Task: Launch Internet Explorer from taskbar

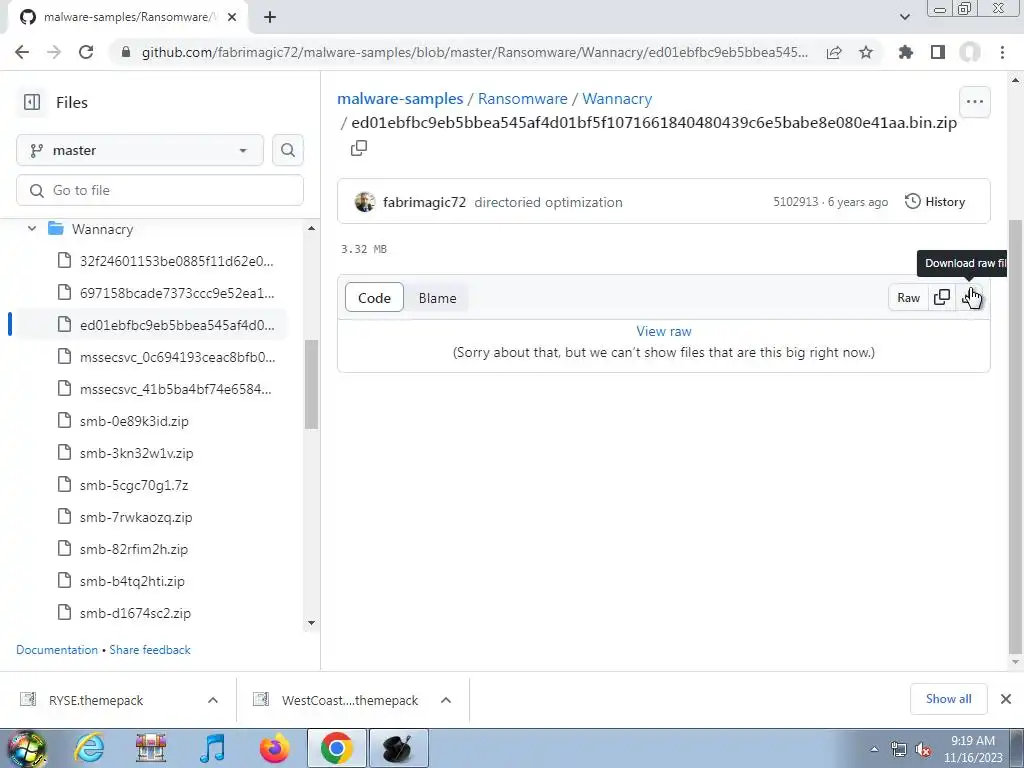Action: pyautogui.click(x=89, y=748)
